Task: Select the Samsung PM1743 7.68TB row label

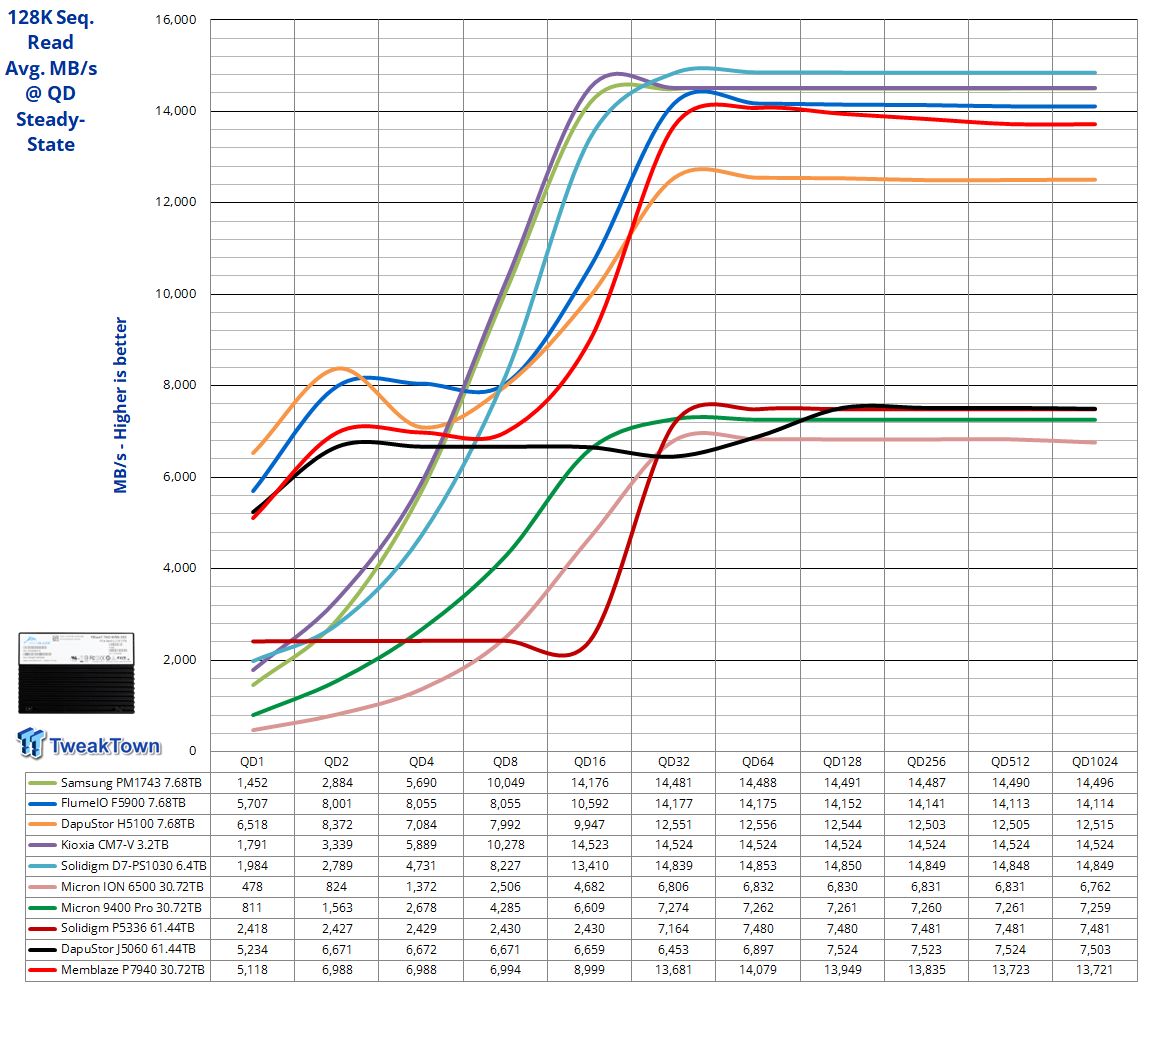Action: point(131,783)
